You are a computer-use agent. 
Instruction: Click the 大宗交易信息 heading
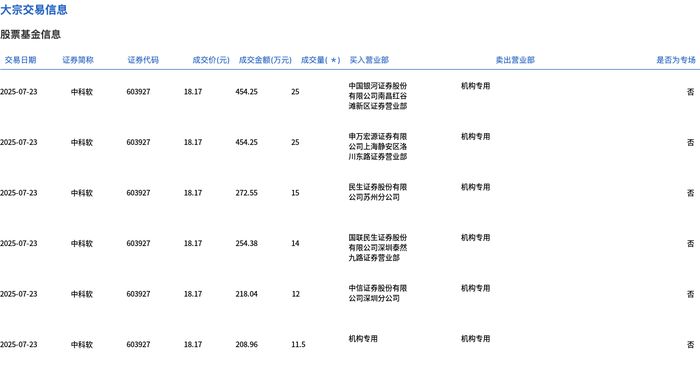click(34, 10)
